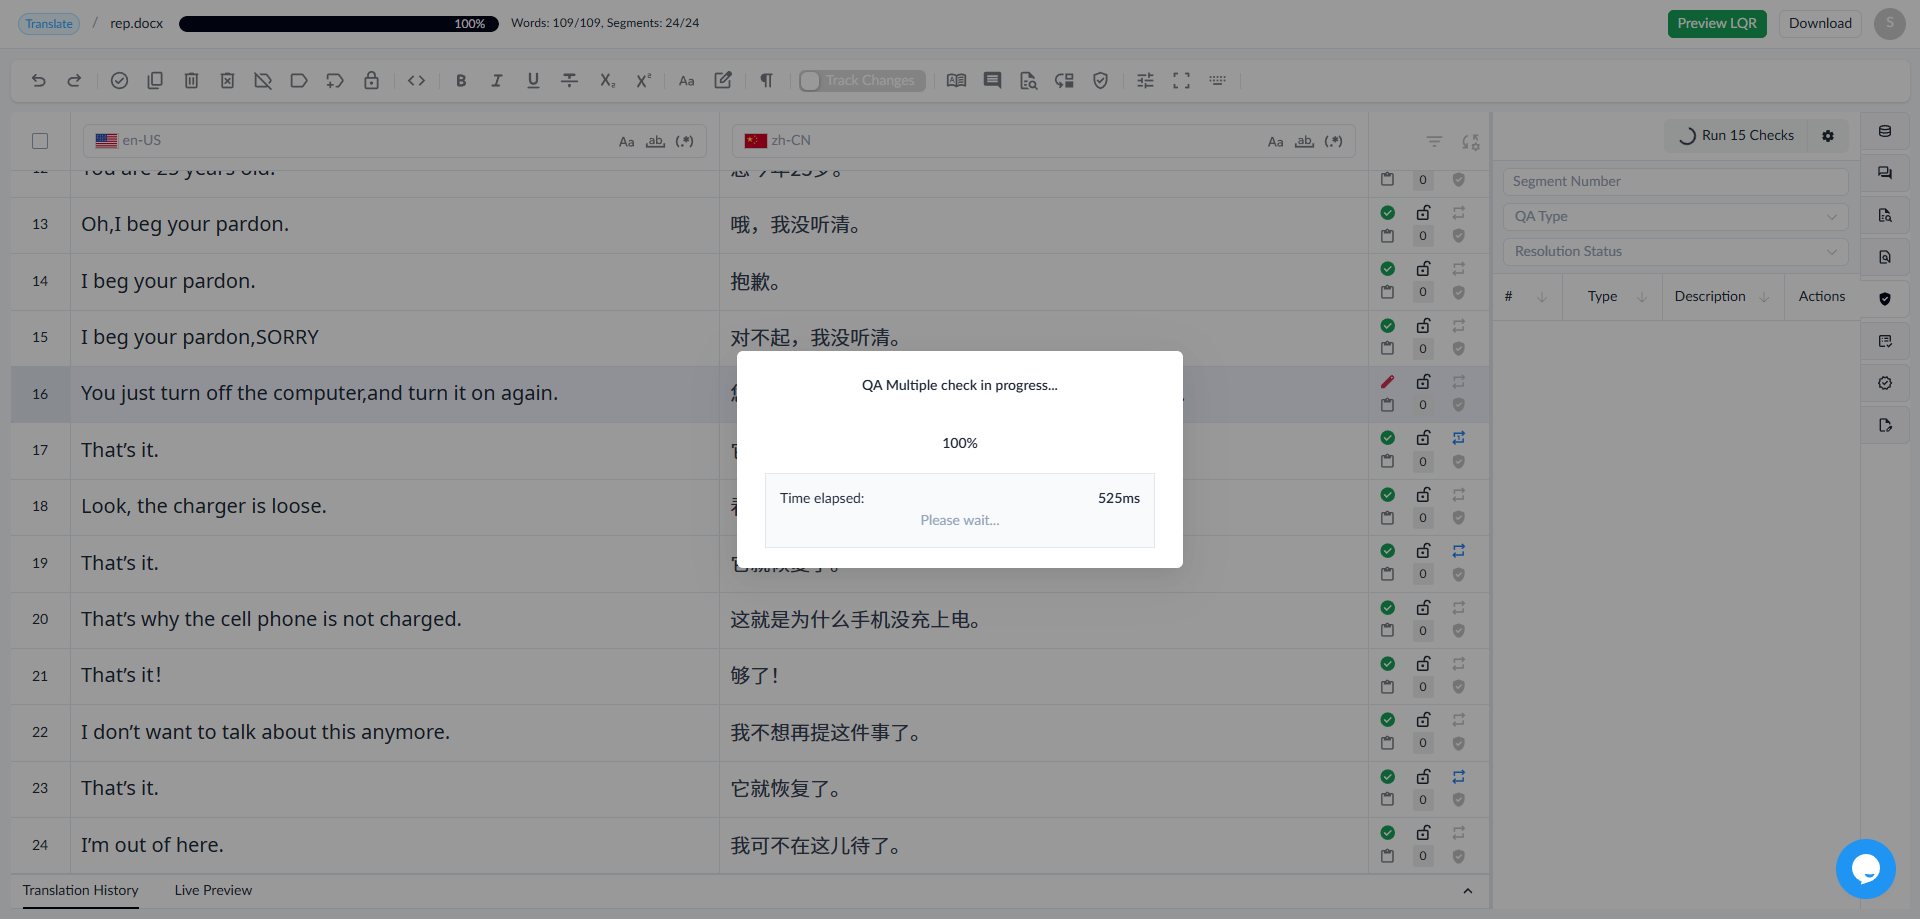Toggle the Track Changes switch
1920x919 pixels.
coord(862,81)
